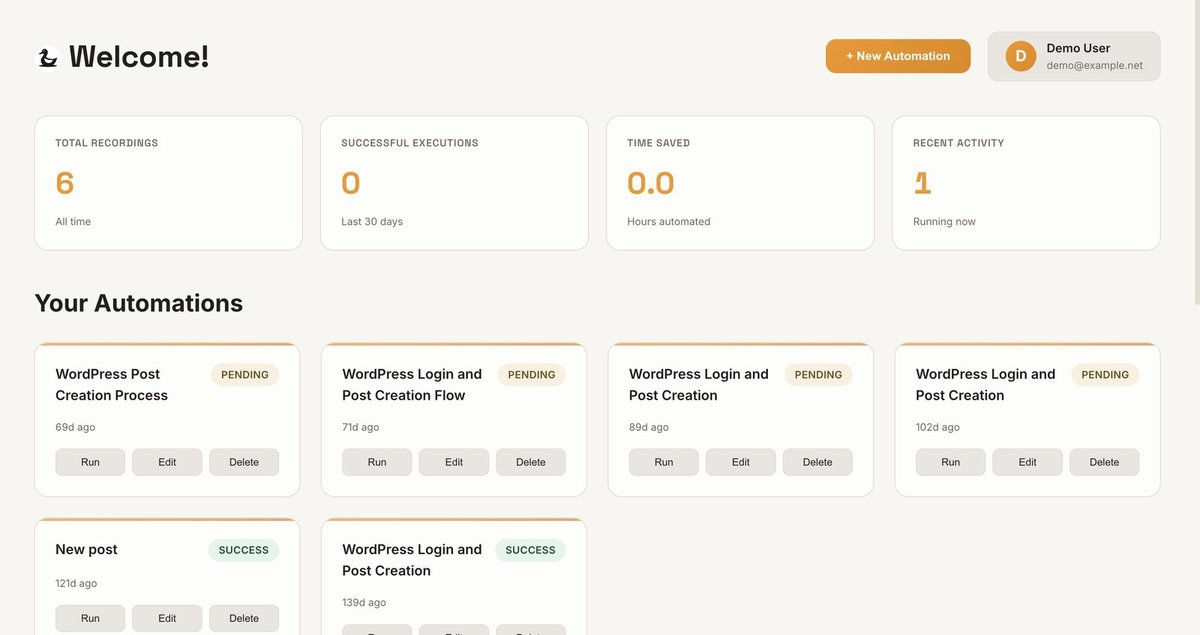
Task: Click the Time Saved value 0.0
Action: pos(651,183)
